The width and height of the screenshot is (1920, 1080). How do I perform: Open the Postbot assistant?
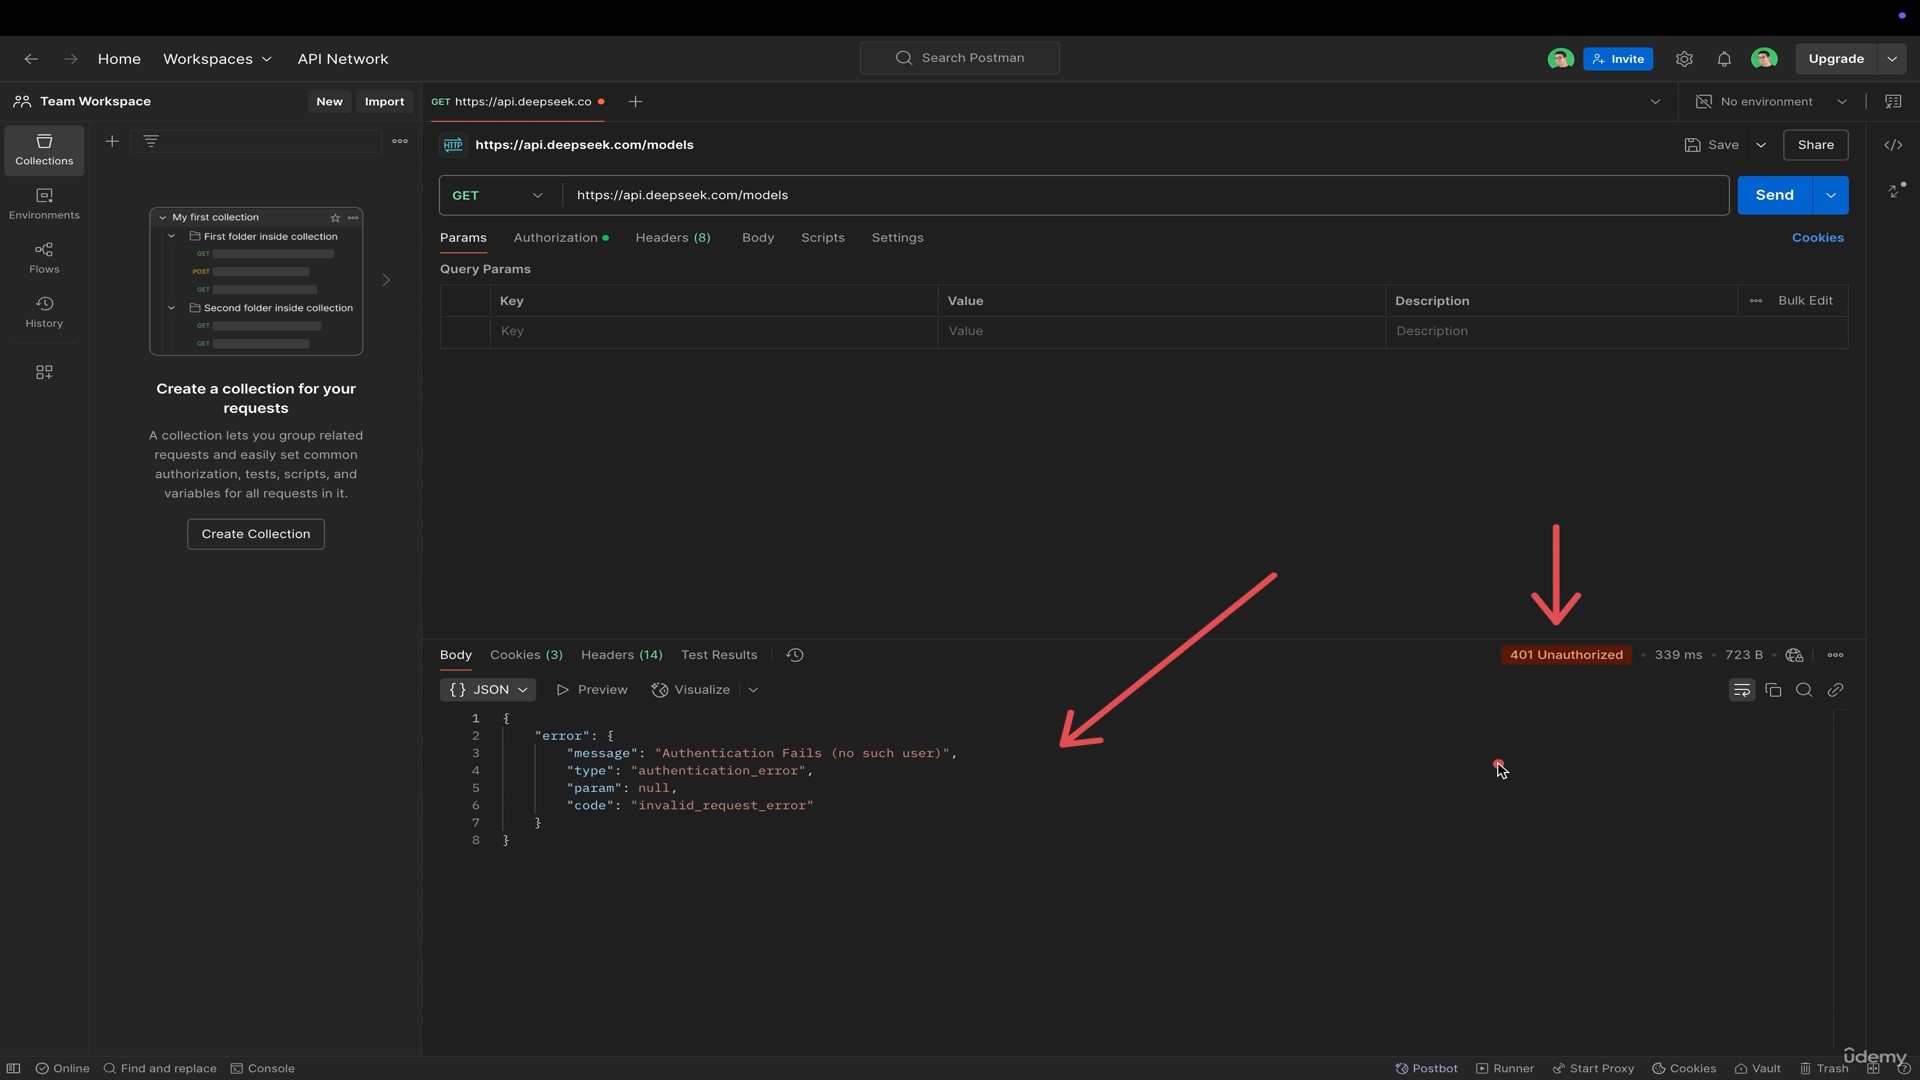pos(1426,1068)
